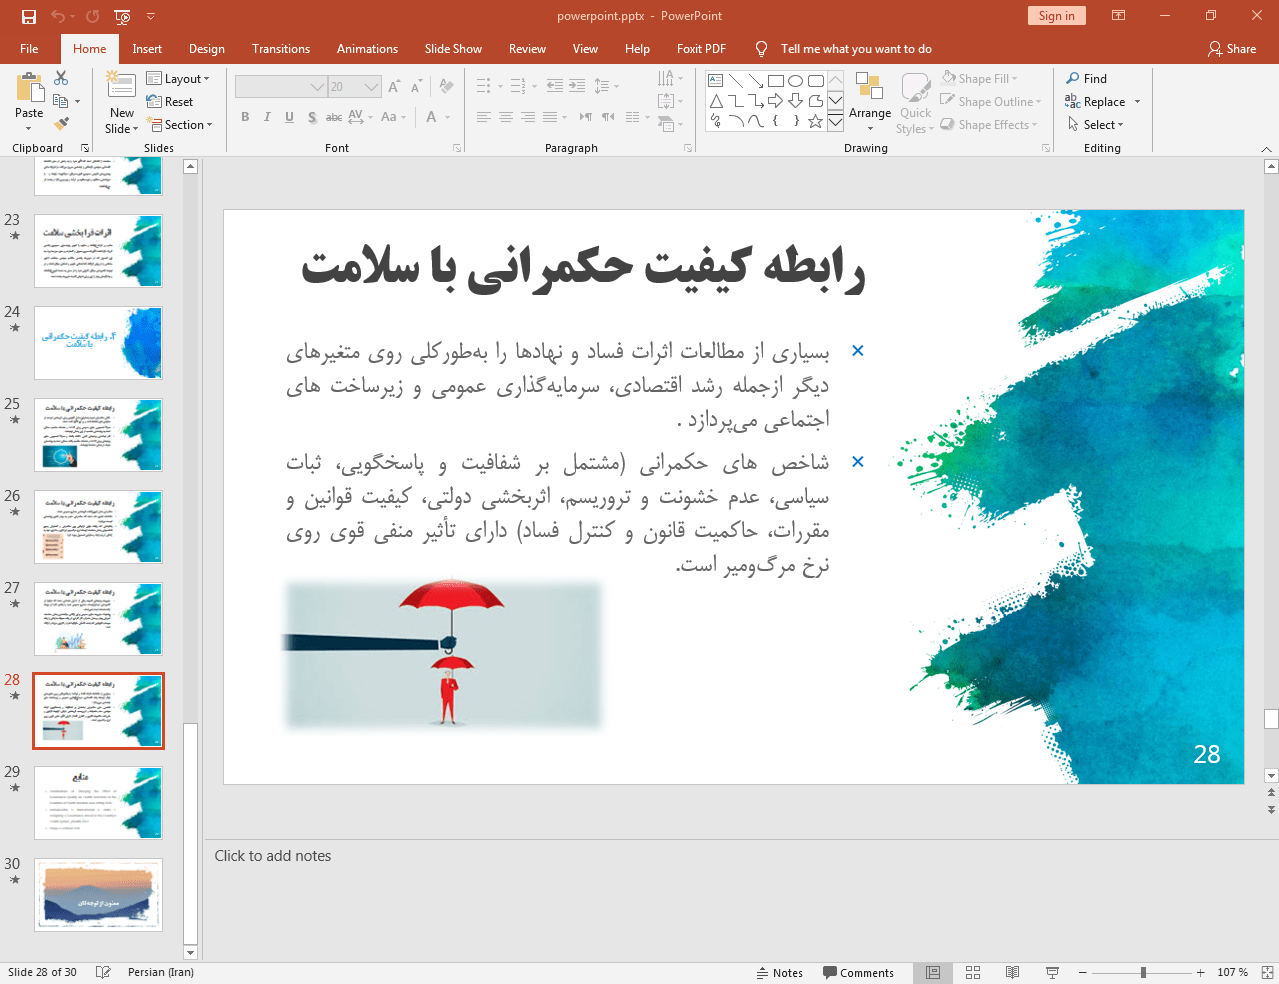1279x984 pixels.
Task: Click the Sign in button
Action: (1056, 16)
